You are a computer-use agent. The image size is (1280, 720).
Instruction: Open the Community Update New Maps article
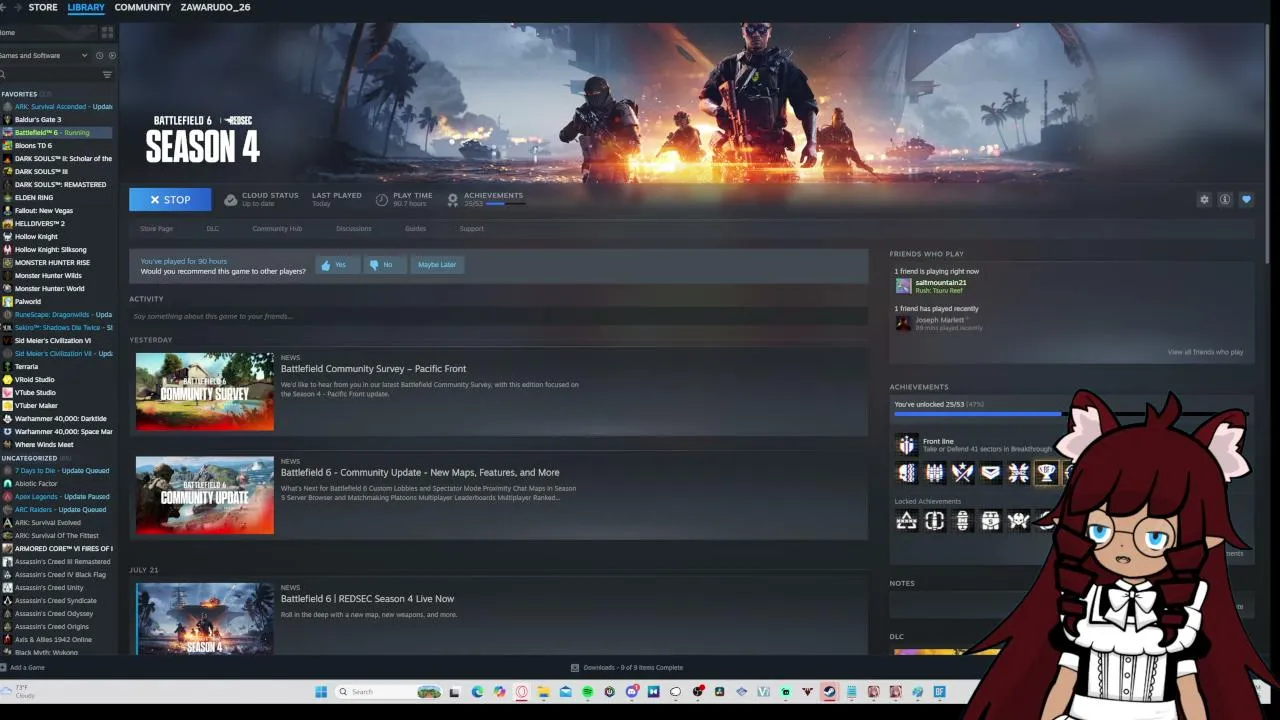pos(420,473)
